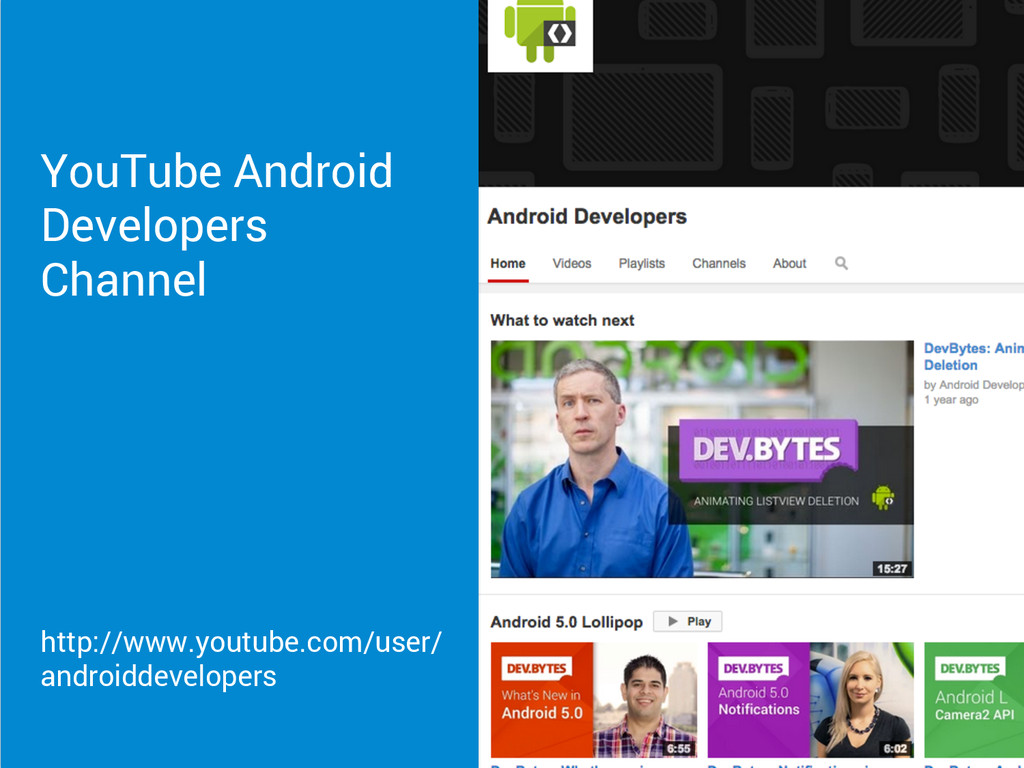Click the 15:27 duration badge
Viewport: 1024px width, 768px height.
click(892, 569)
